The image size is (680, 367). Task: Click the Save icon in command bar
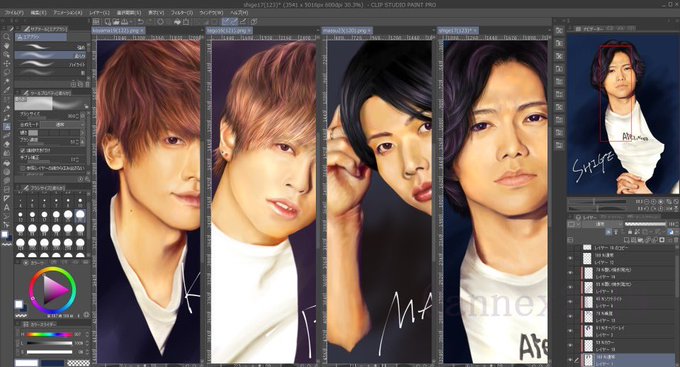(125, 21)
